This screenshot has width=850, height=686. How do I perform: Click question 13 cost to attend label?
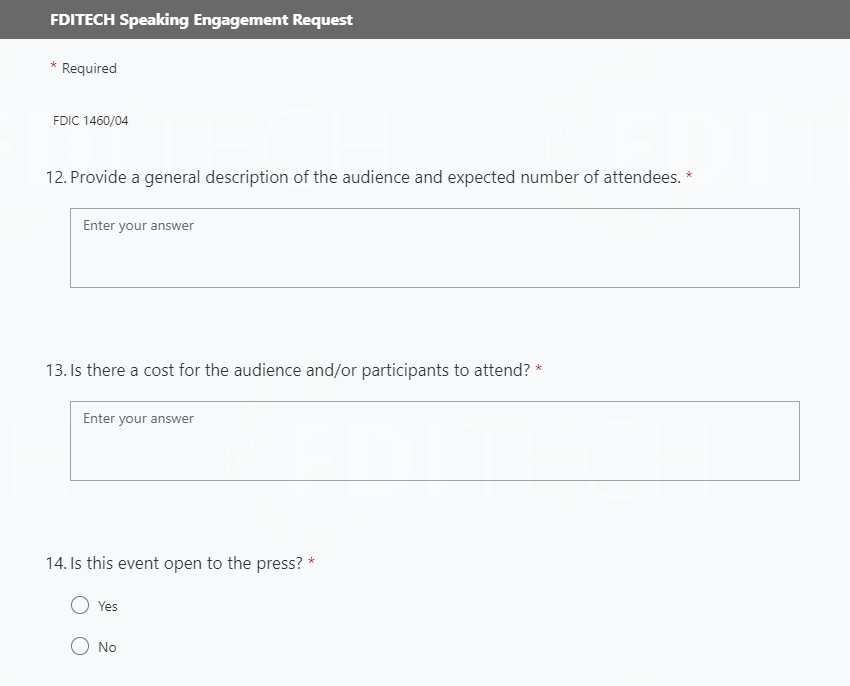300,371
